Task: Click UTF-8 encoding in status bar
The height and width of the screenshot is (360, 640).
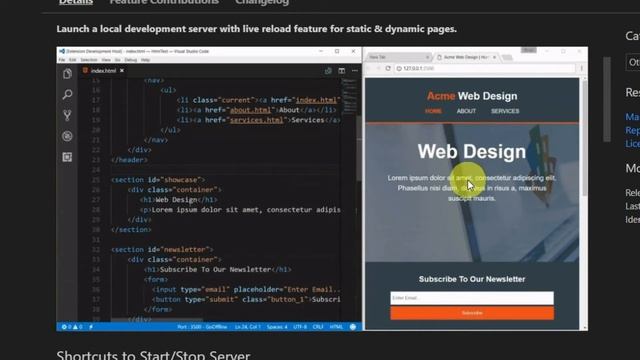Action: click(300, 327)
